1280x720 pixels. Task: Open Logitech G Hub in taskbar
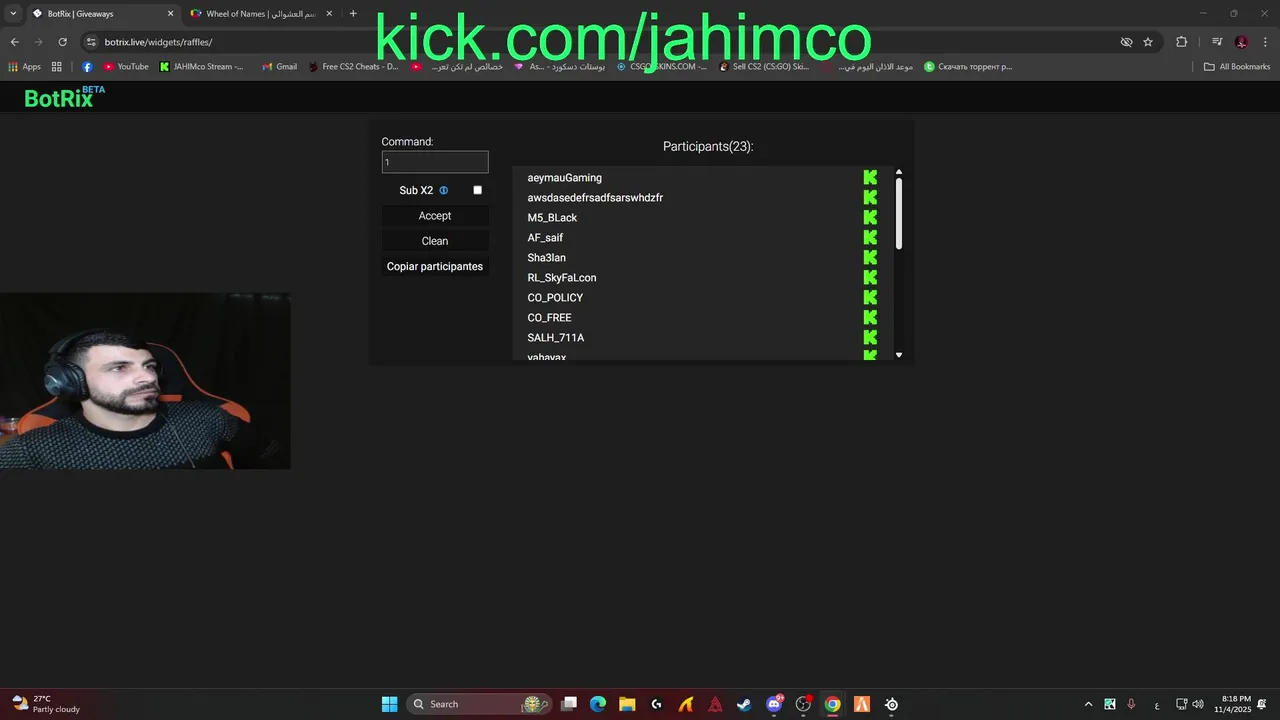pos(657,704)
